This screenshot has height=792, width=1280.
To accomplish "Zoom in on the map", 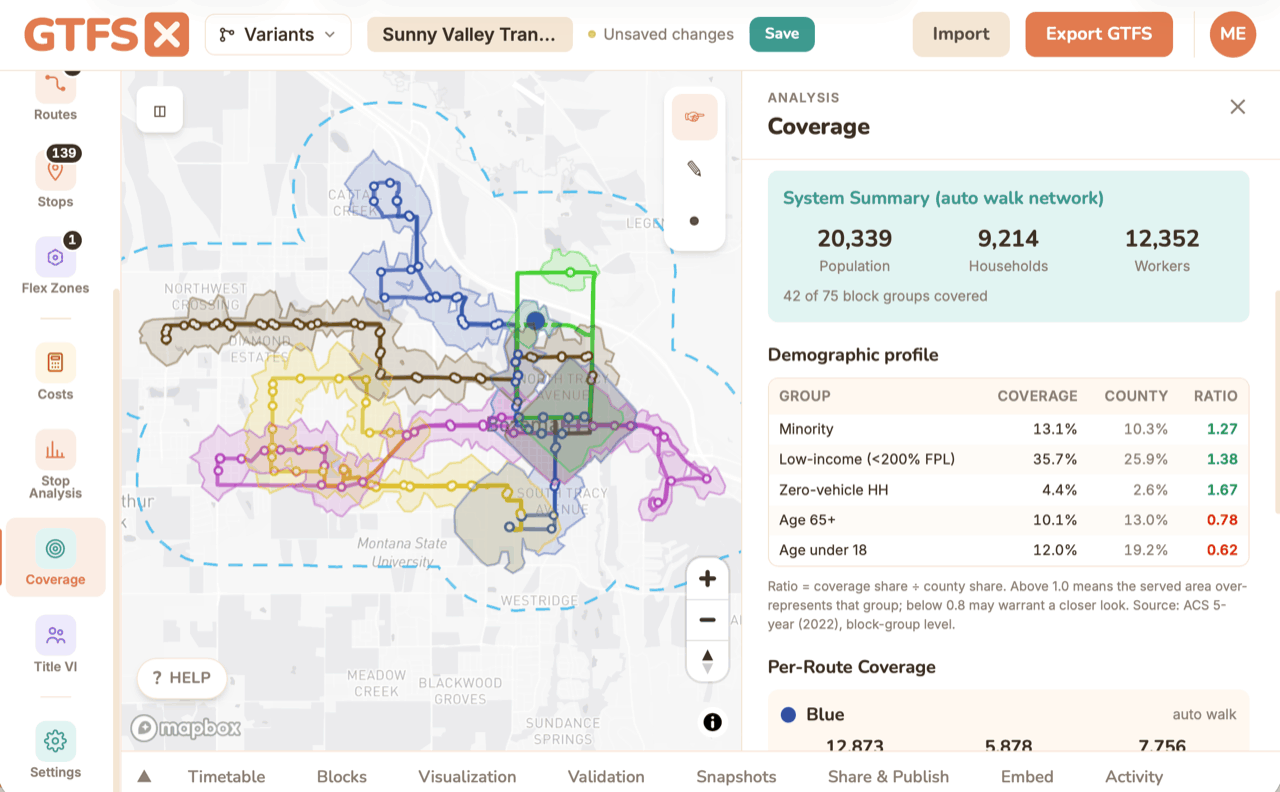I will (707, 579).
